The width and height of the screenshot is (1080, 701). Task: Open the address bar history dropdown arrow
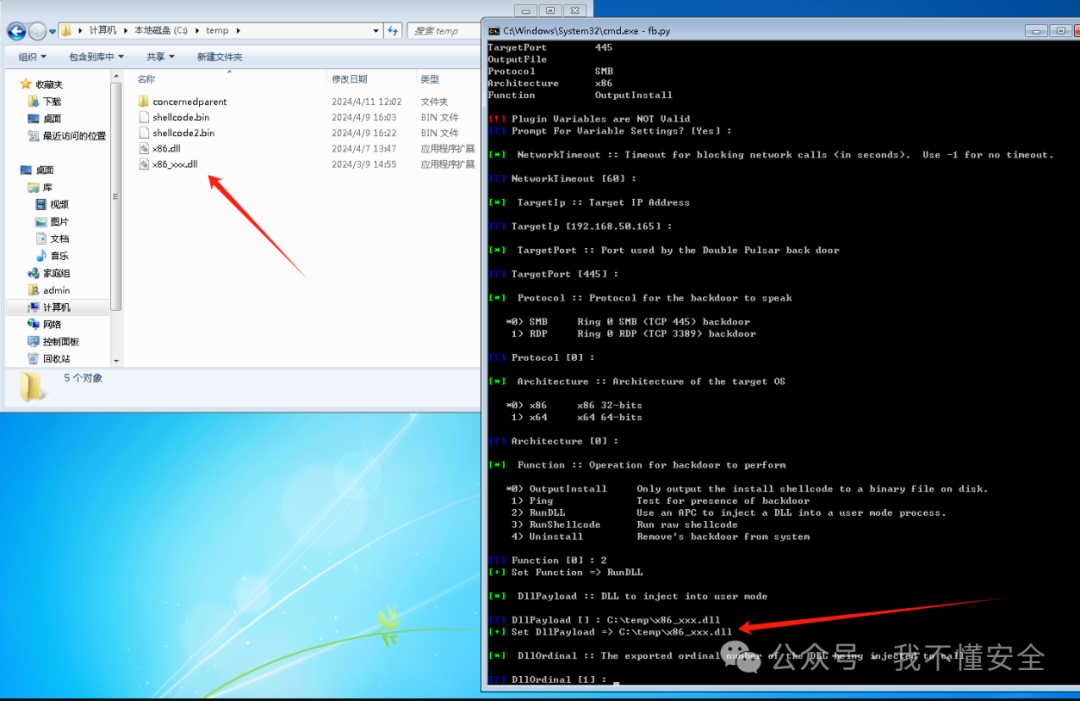[x=375, y=30]
